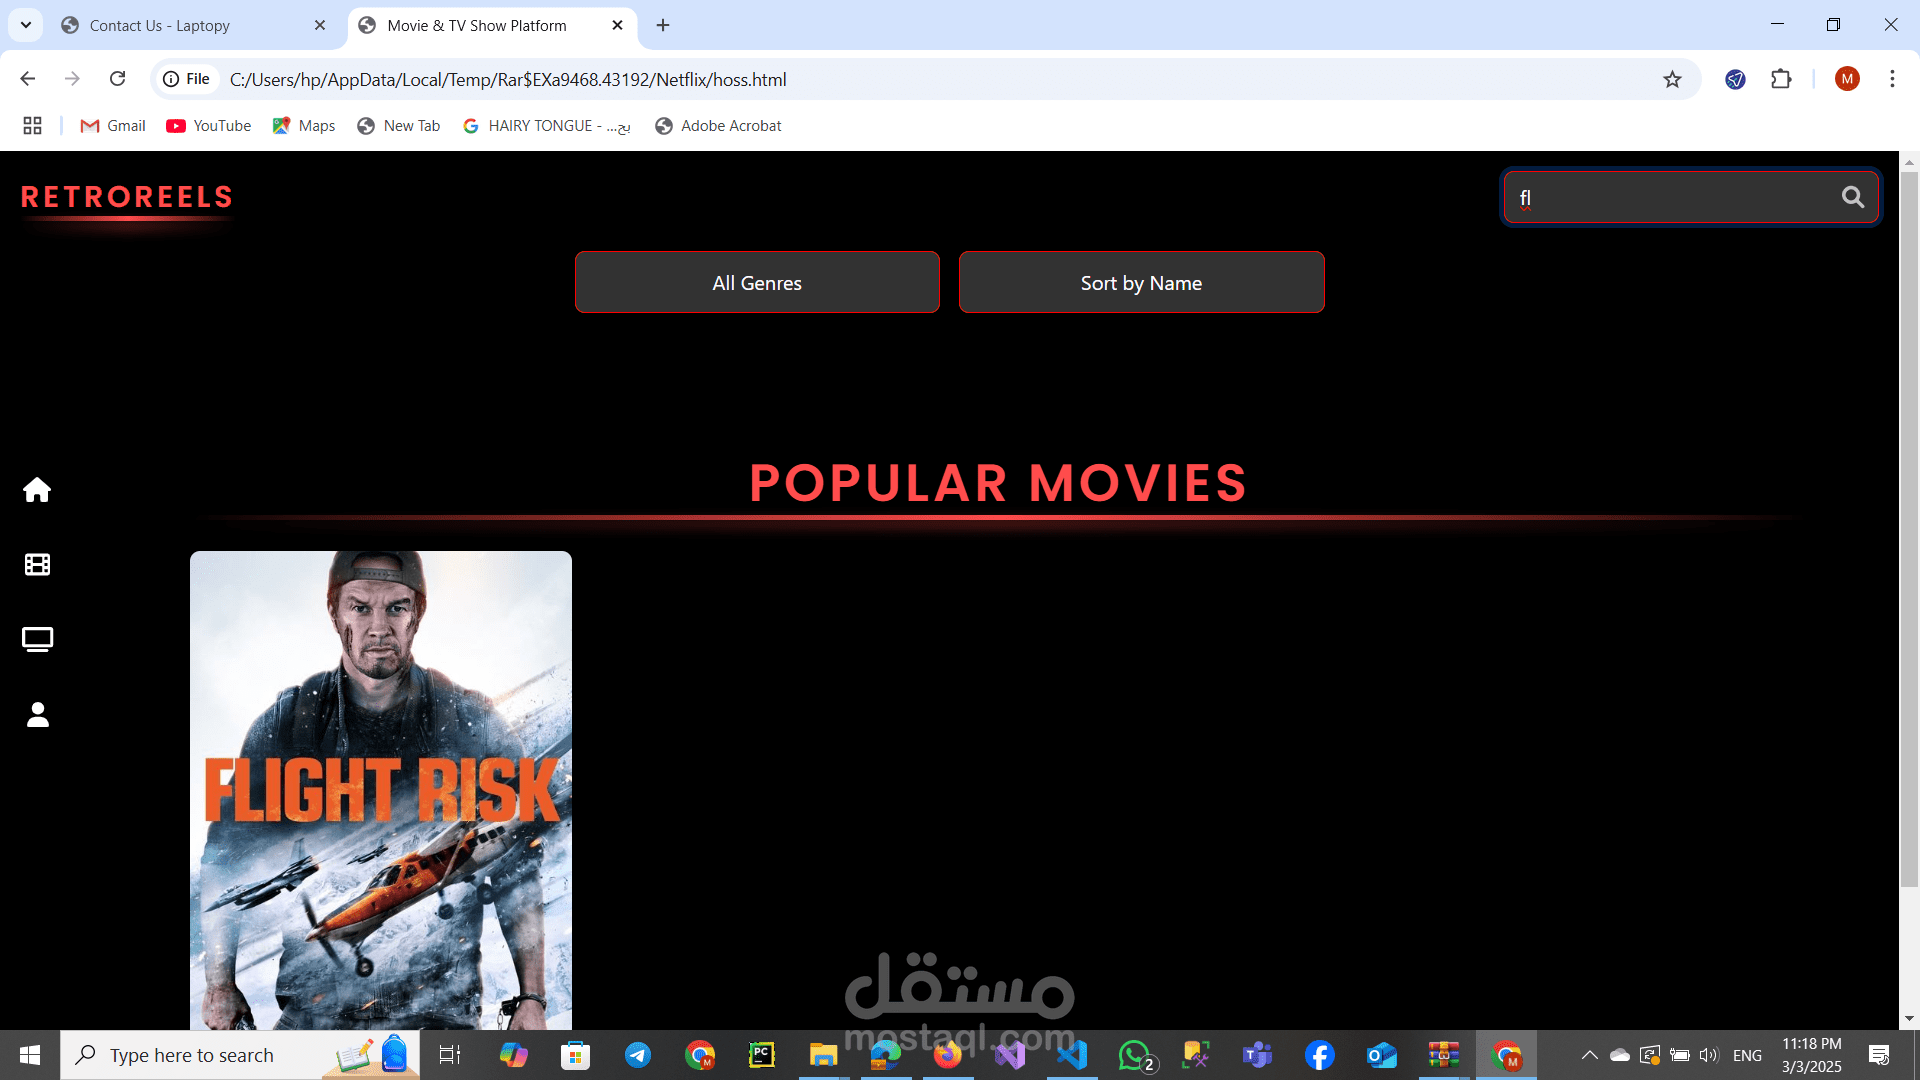Image resolution: width=1920 pixels, height=1080 pixels.
Task: Click the Home icon in sidebar
Action: click(37, 490)
